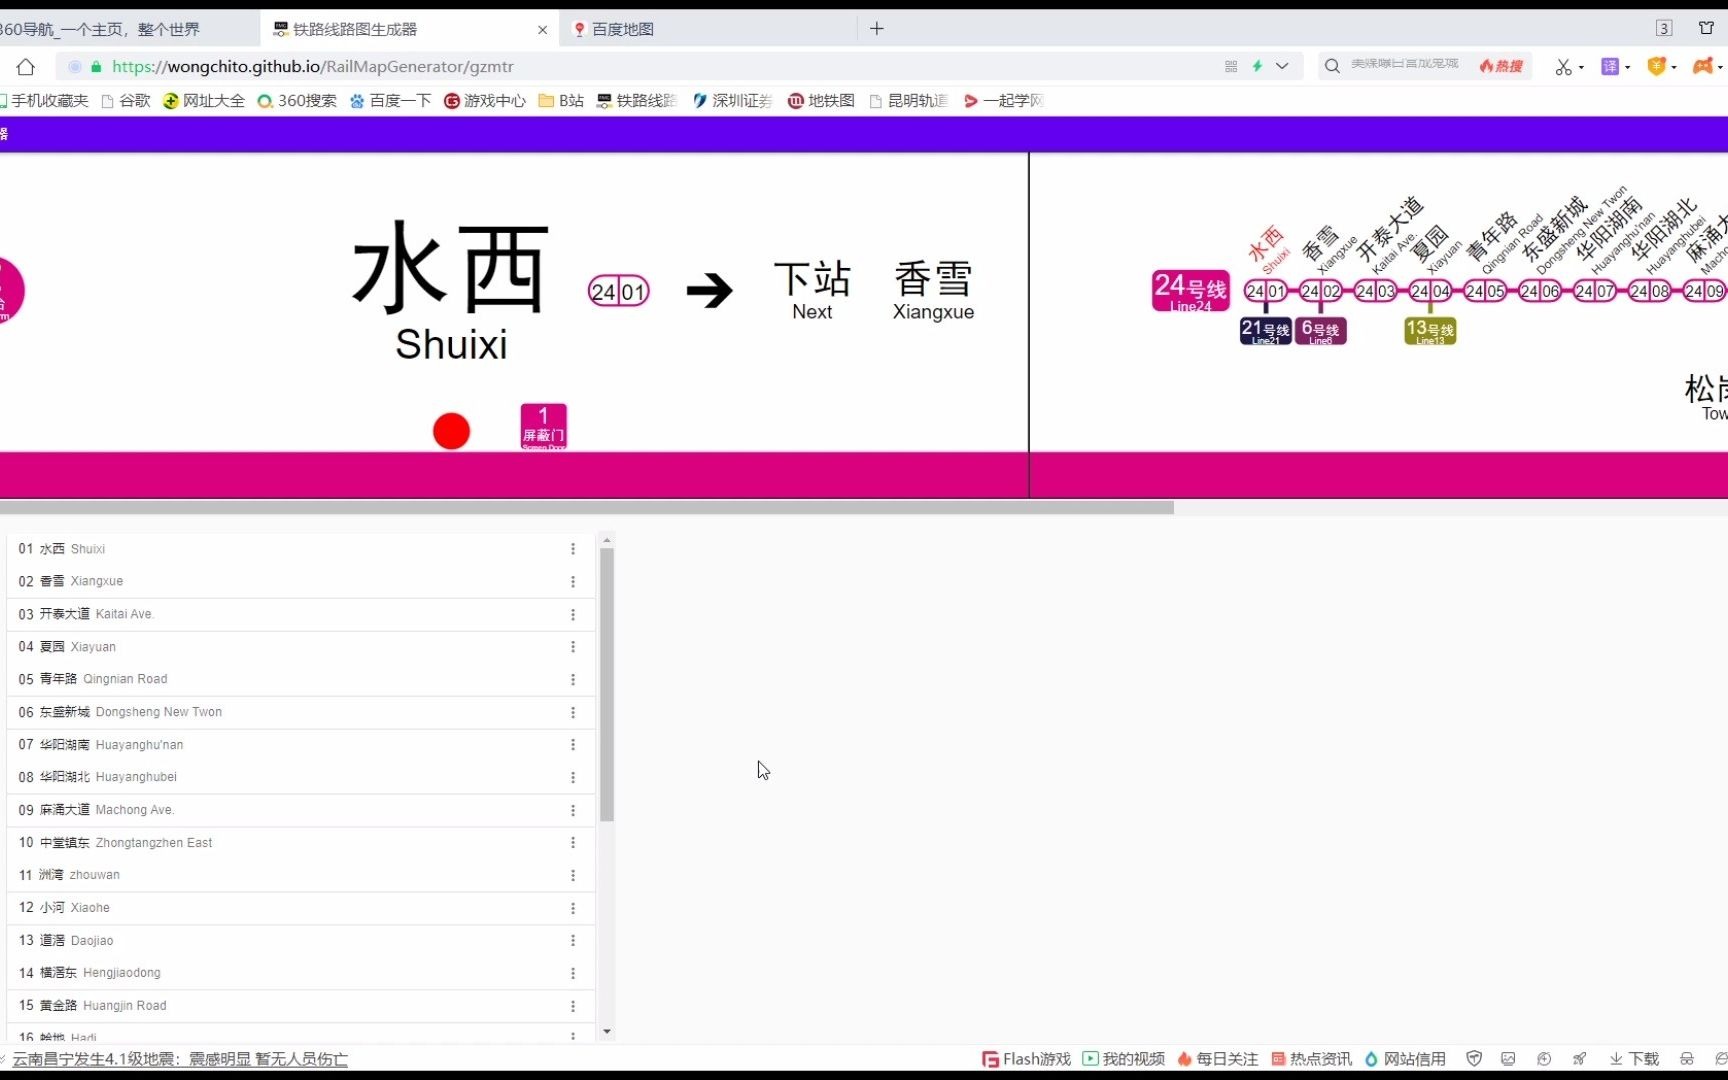The image size is (1728, 1080).
Task: Click the 21号线 interchange badge on map
Action: tap(1265, 331)
